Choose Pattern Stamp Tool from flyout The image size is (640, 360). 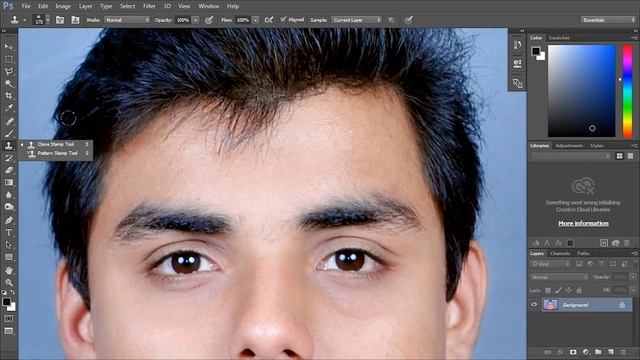tap(58, 153)
